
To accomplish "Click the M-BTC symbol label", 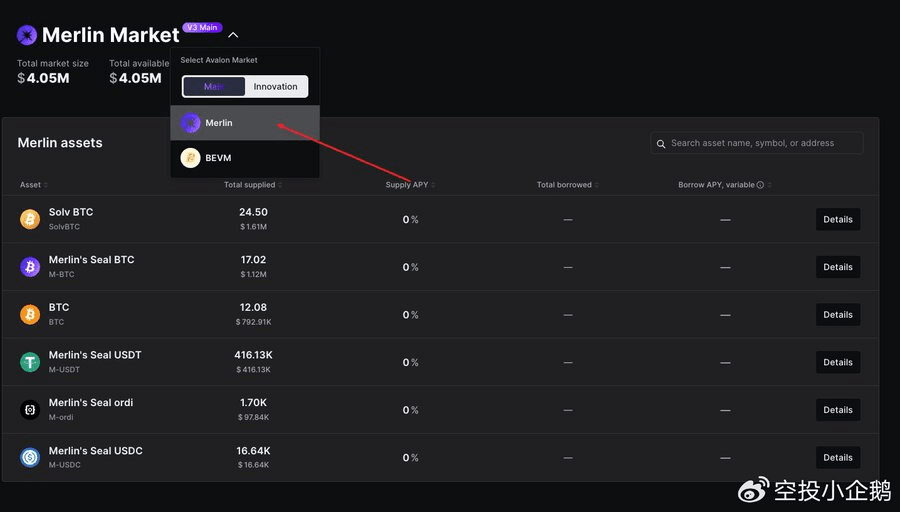I will pos(61,274).
